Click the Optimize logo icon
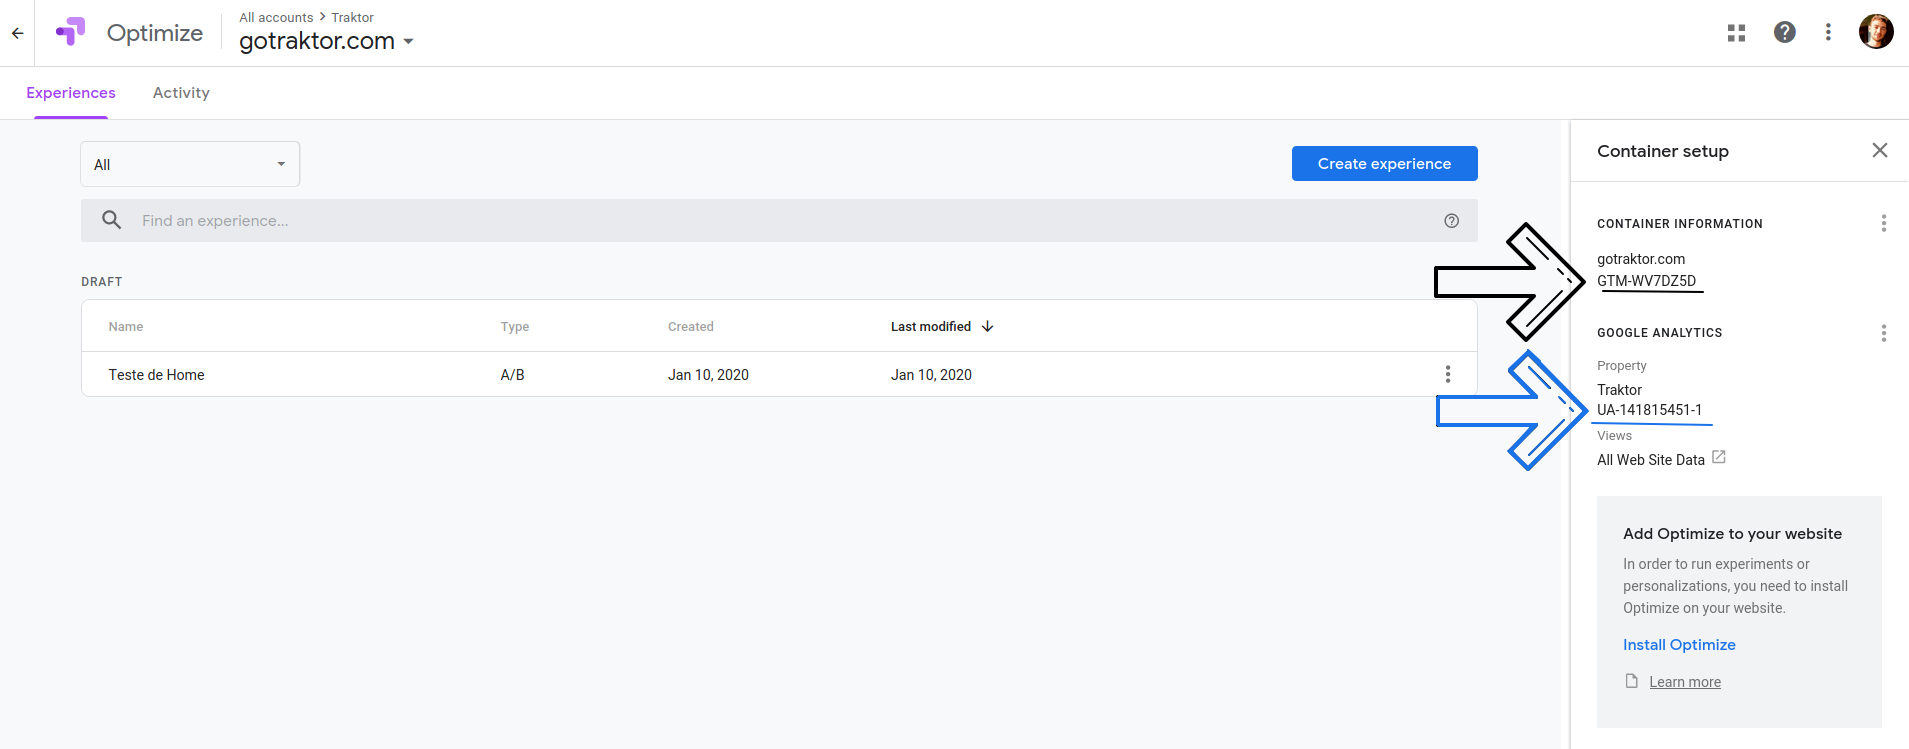Screen dimensions: 1909x749 point(71,32)
